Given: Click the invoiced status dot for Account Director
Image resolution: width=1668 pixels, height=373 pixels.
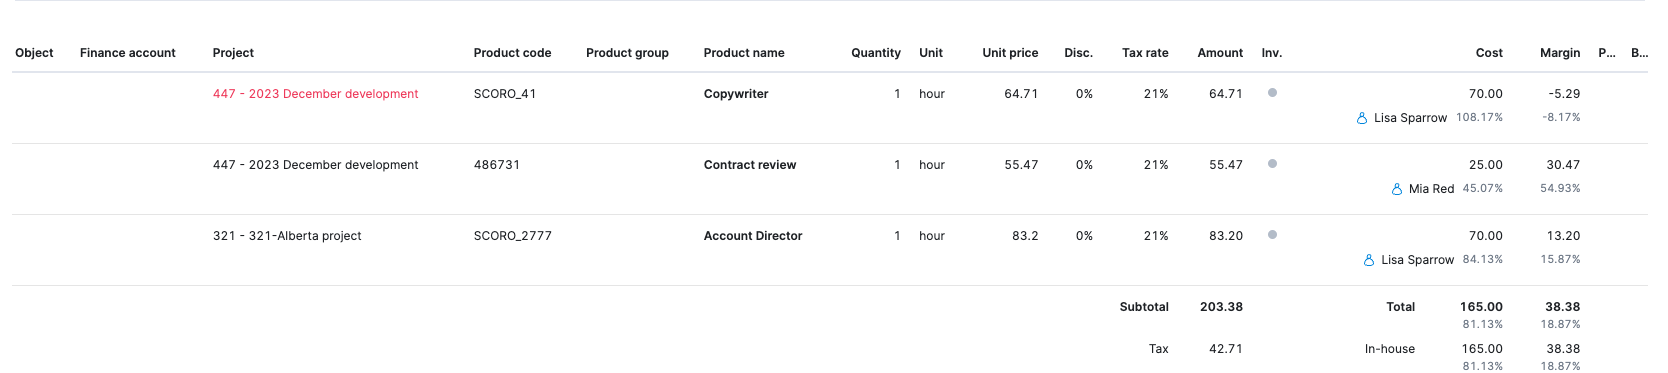Looking at the screenshot, I should (1272, 235).
